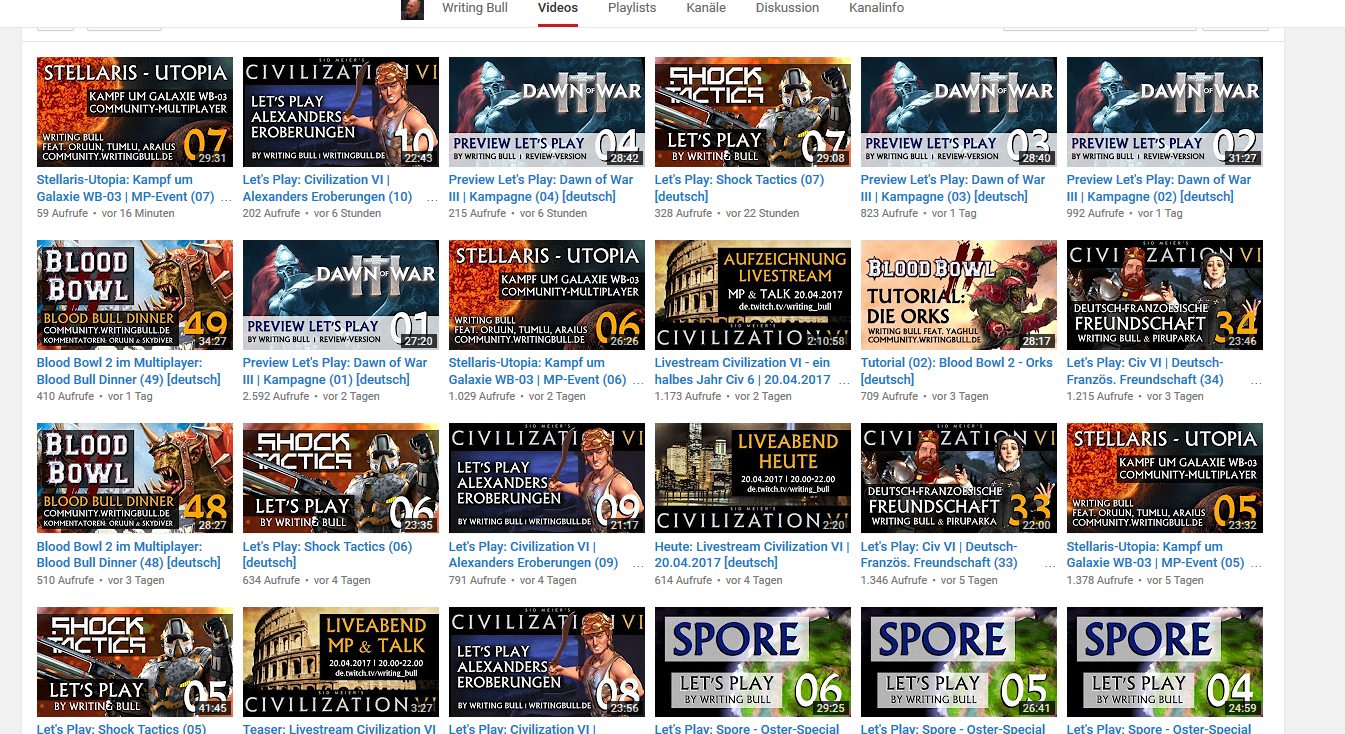Screen dimensions: 1345x734
Task: Open the Writing Bull channel home tab
Action: [x=475, y=8]
